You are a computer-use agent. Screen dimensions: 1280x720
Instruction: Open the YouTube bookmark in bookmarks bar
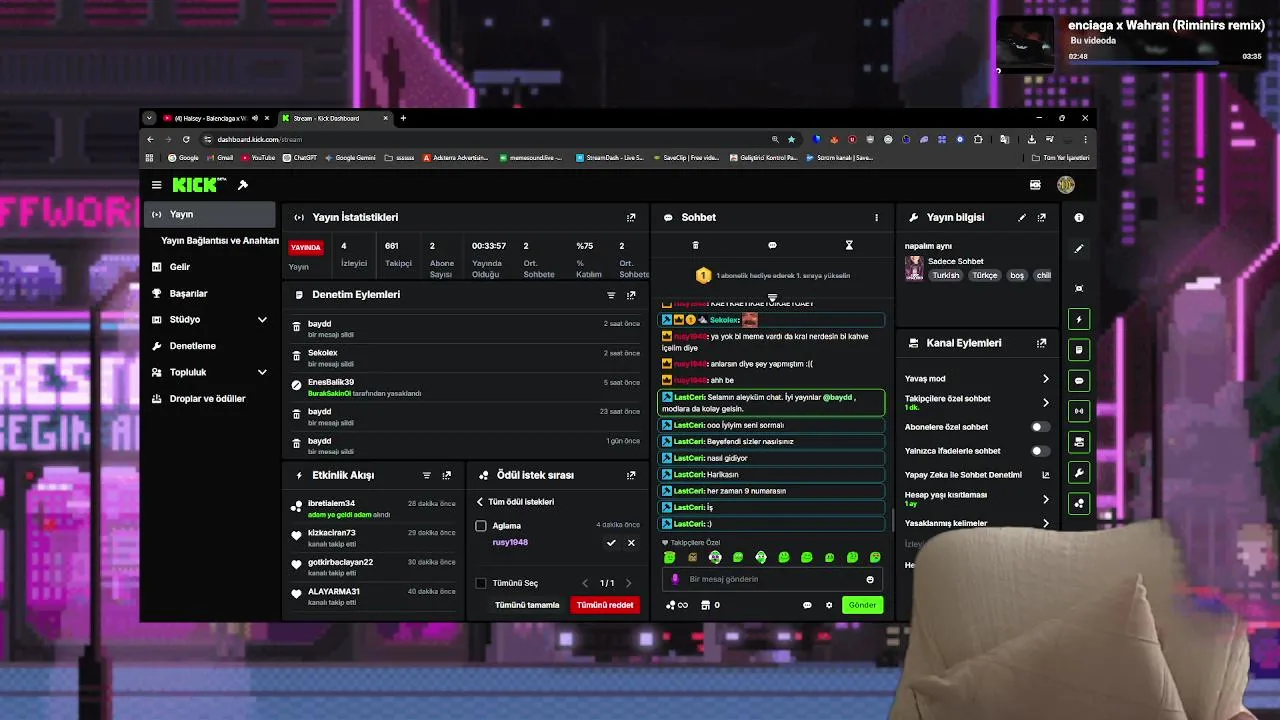[x=258, y=158]
